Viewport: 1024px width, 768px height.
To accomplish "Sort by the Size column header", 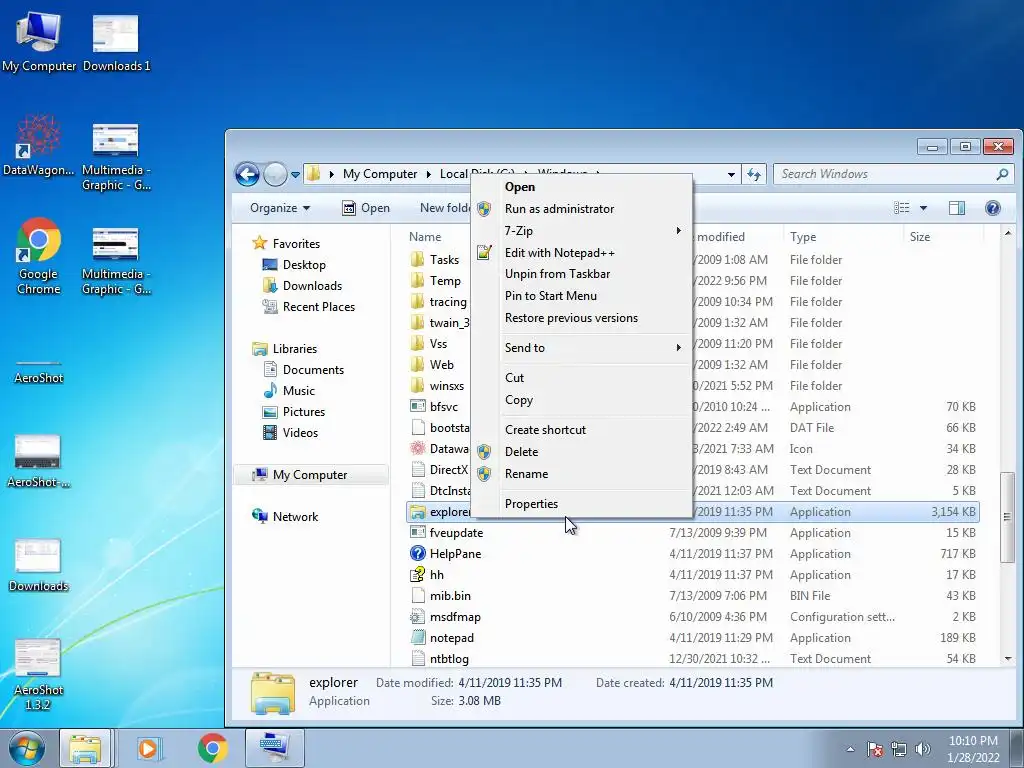I will click(x=942, y=237).
